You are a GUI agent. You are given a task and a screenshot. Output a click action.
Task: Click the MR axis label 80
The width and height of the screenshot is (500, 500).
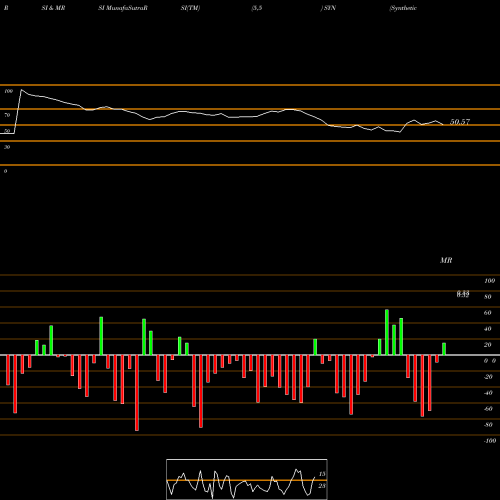pyautogui.click(x=488, y=297)
